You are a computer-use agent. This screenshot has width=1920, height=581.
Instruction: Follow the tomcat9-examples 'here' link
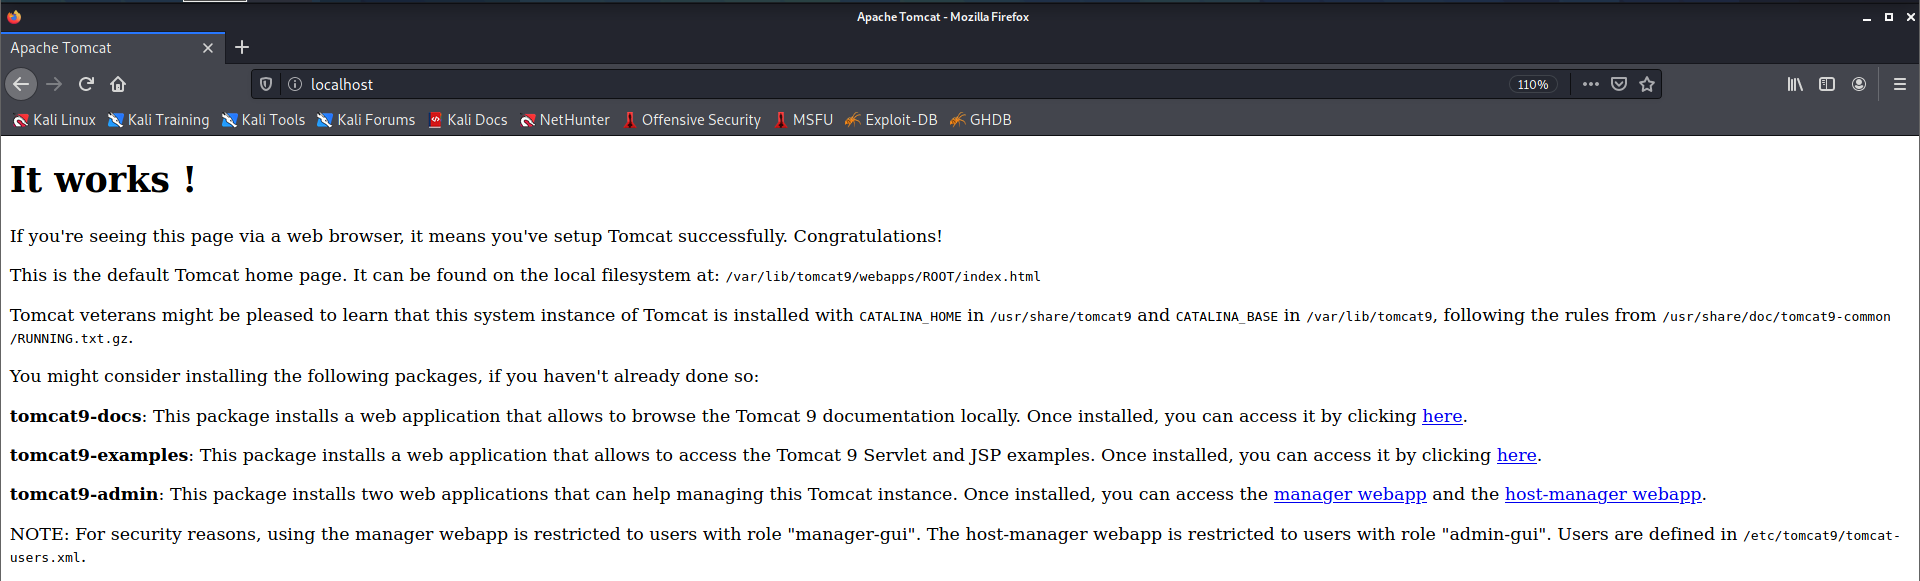pyautogui.click(x=1516, y=455)
